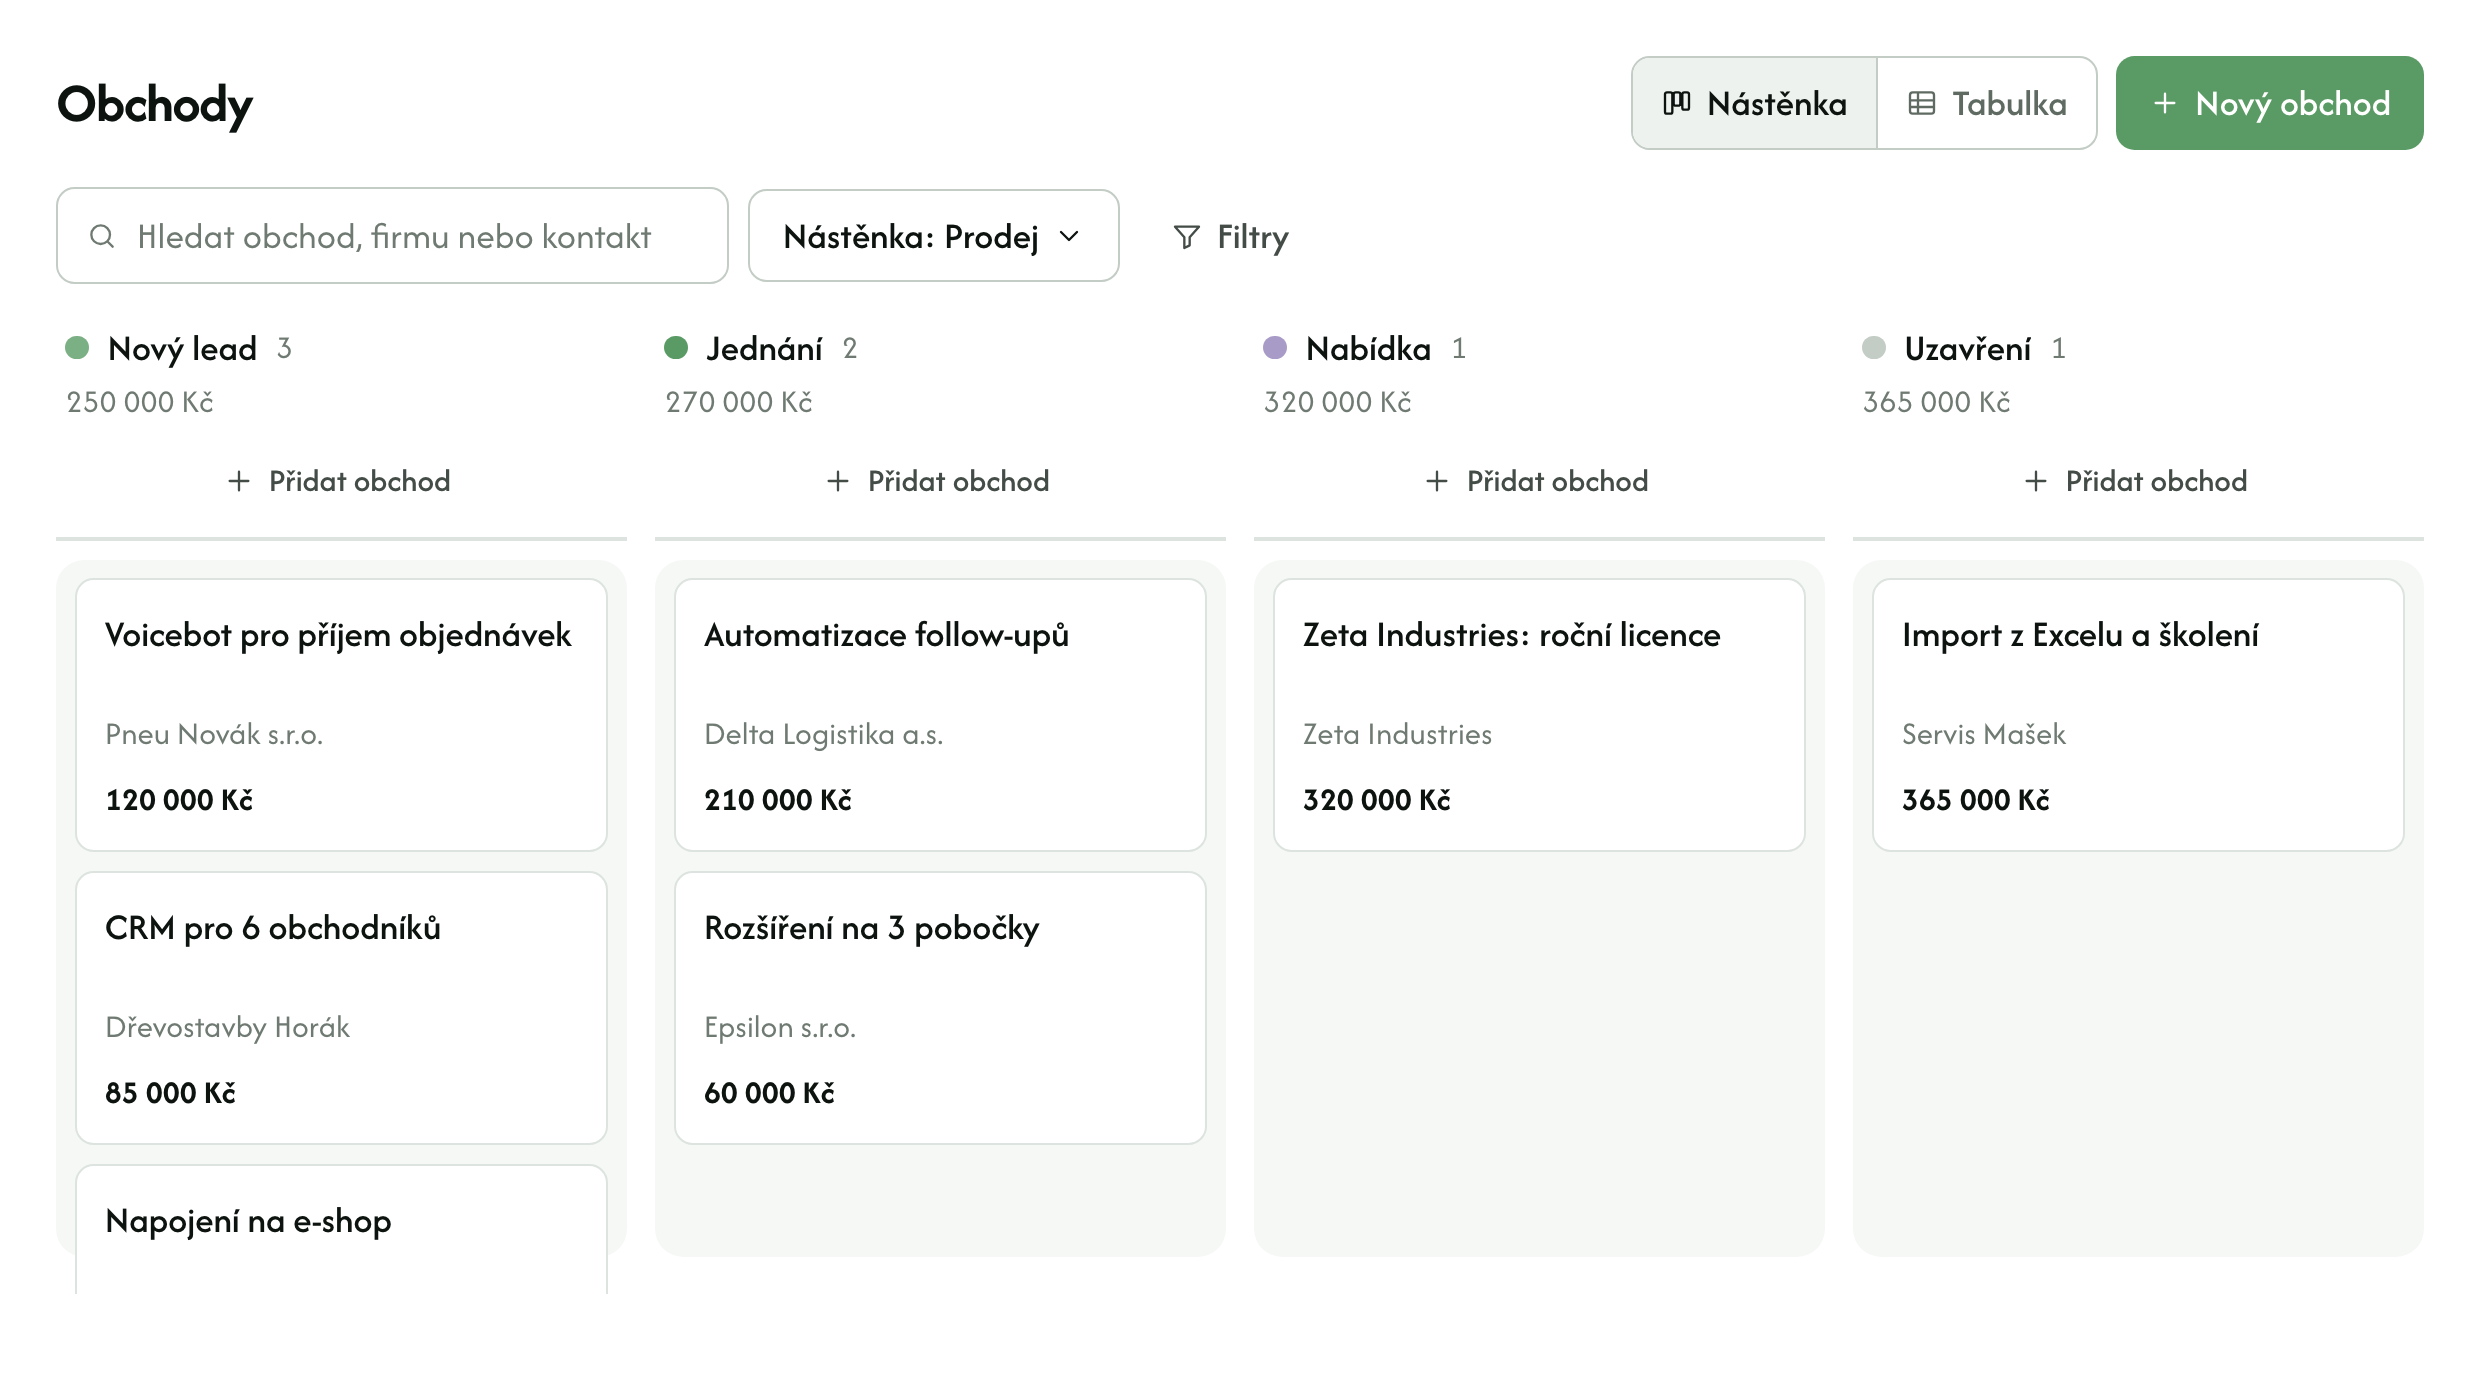2480x1400 pixels.
Task: Click the Jednání column title
Action: point(764,348)
